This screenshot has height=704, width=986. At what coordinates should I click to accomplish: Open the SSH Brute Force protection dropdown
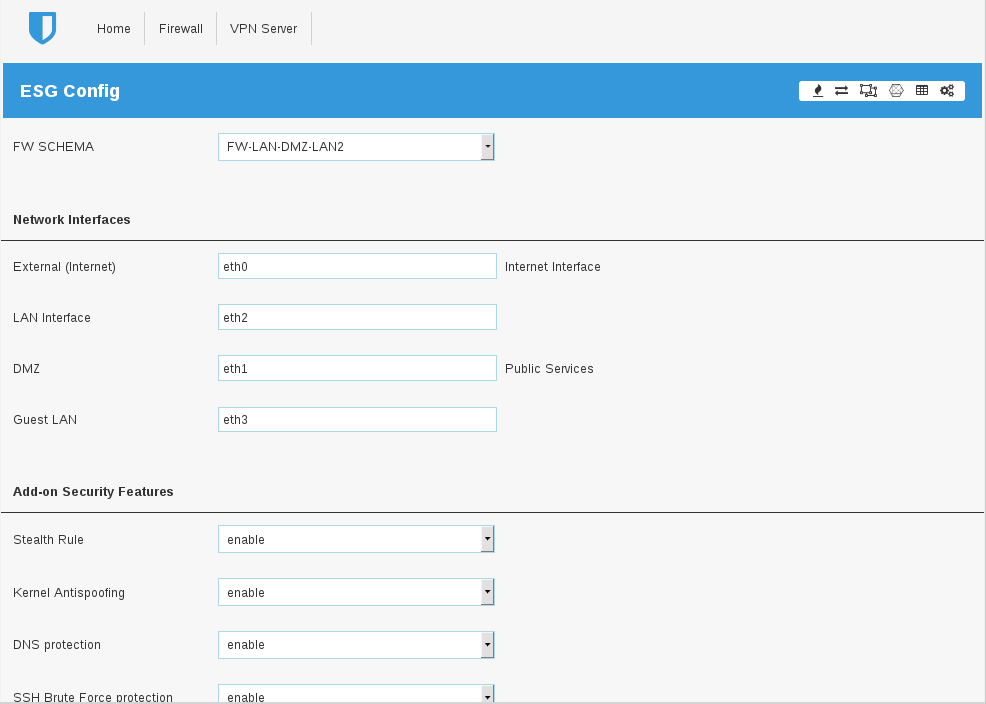coord(356,695)
